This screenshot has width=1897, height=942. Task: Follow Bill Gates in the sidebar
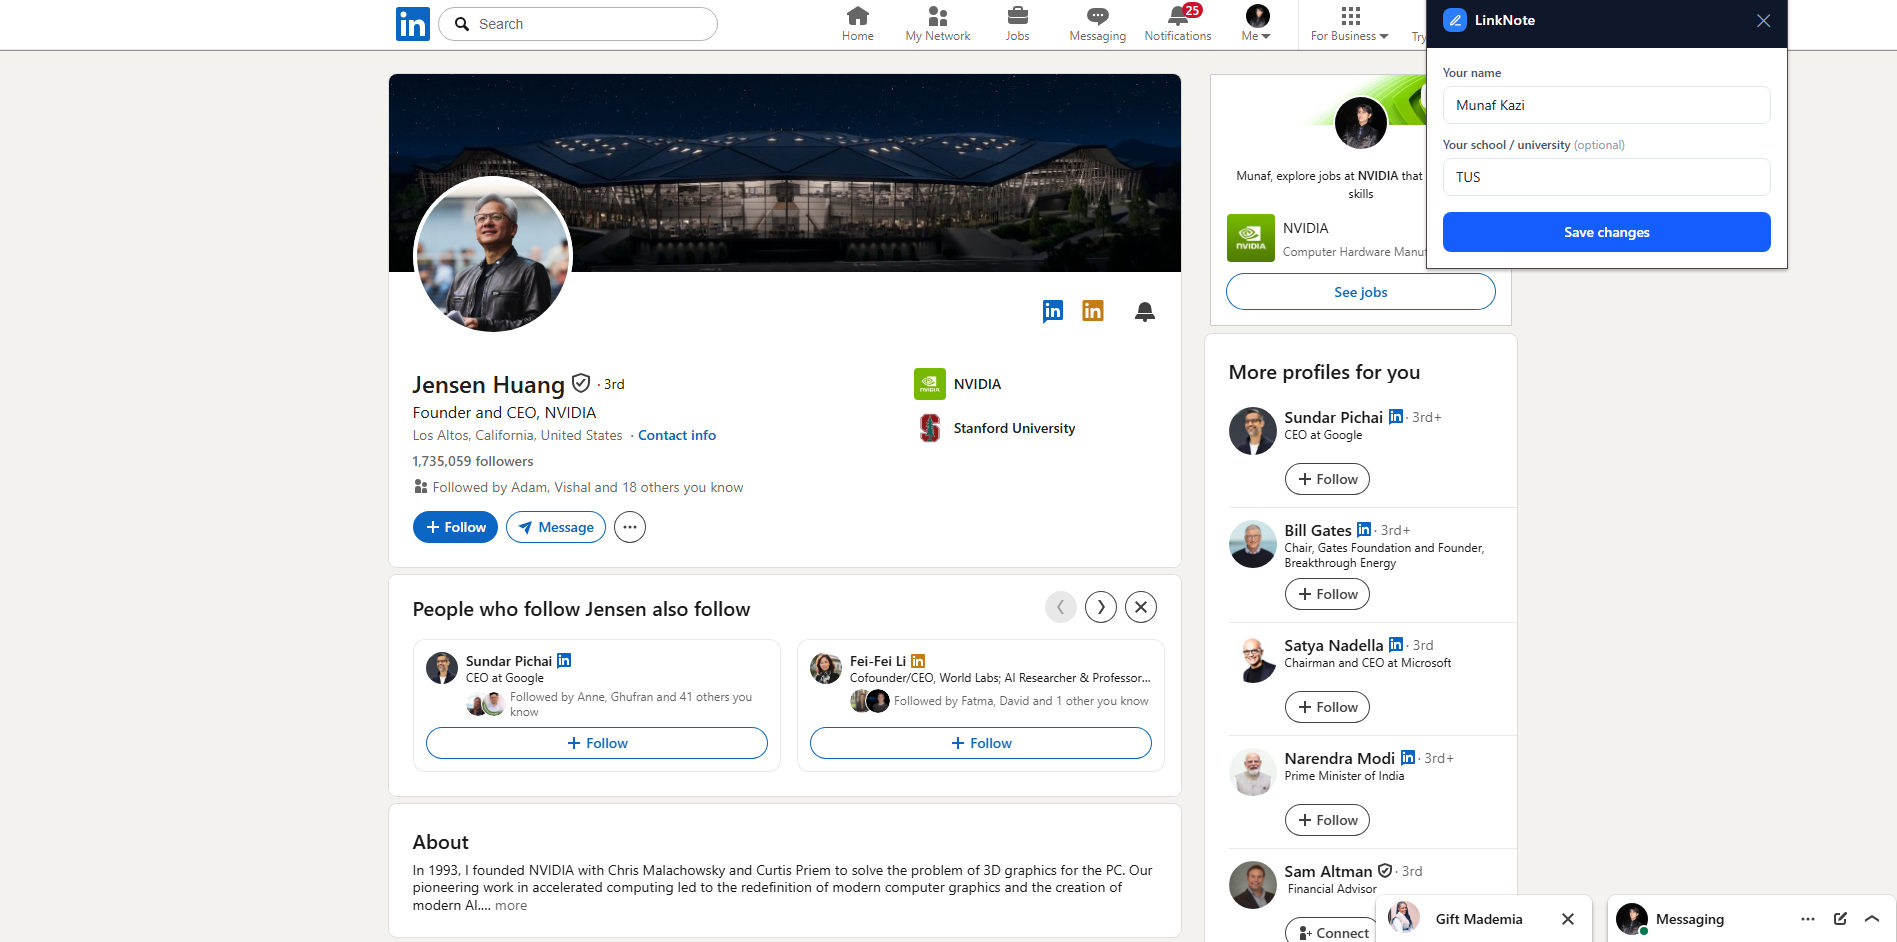1327,594
